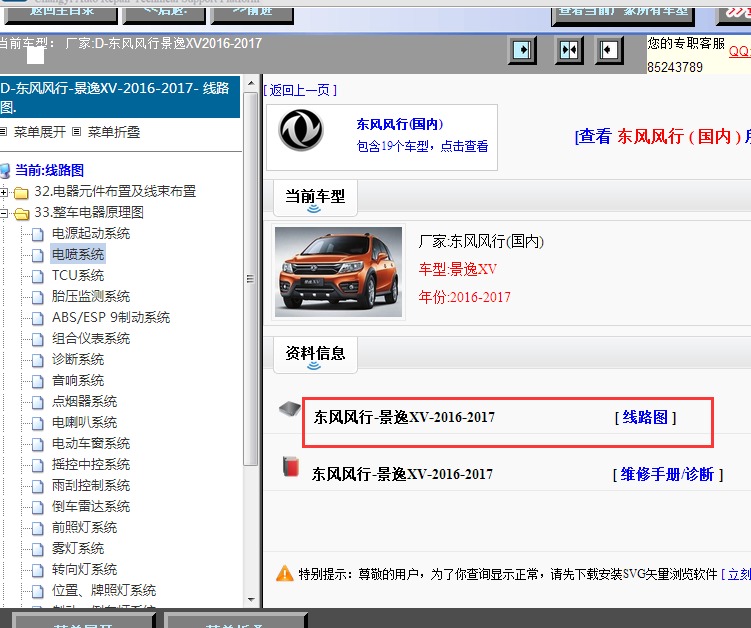The image size is (751, 628).
Task: Open 雾灯系统 tree item
Action: (78, 548)
